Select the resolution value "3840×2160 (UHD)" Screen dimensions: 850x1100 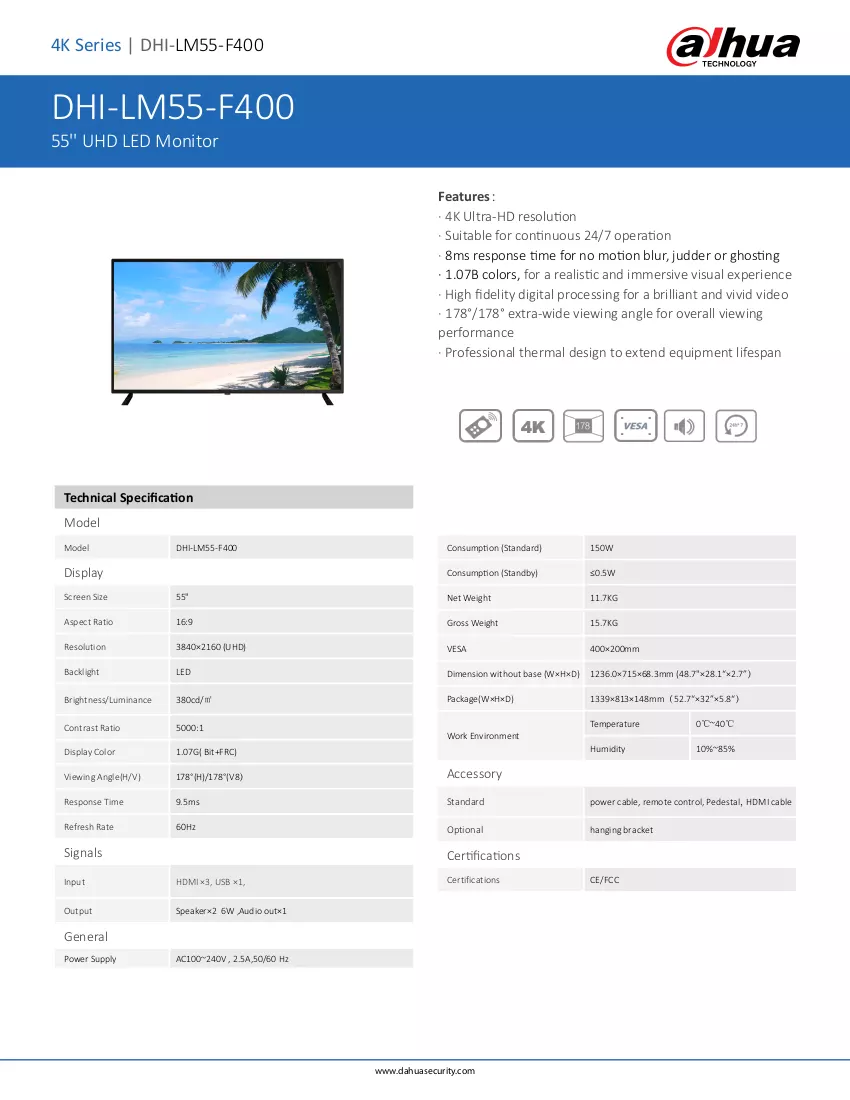point(211,647)
